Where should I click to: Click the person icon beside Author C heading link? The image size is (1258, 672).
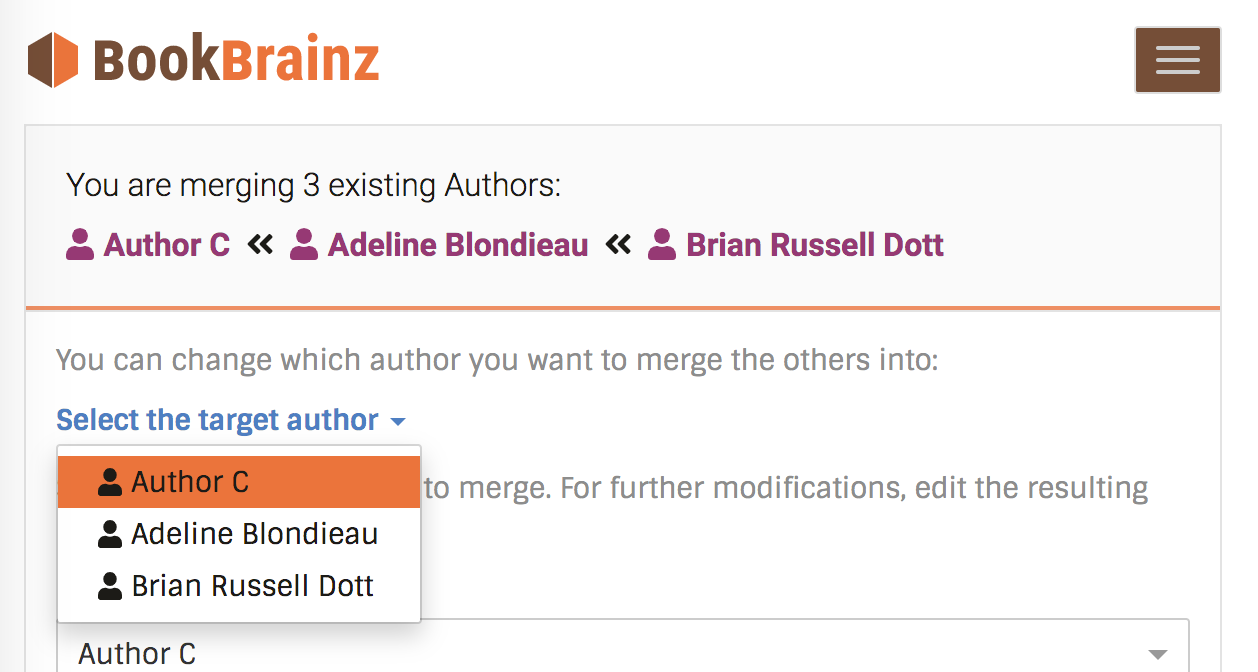(x=80, y=245)
